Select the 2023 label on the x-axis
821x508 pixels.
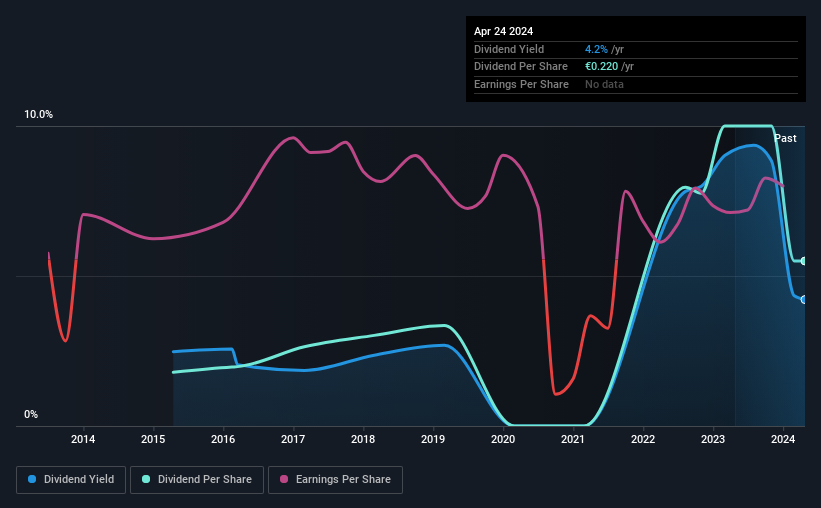(x=713, y=439)
